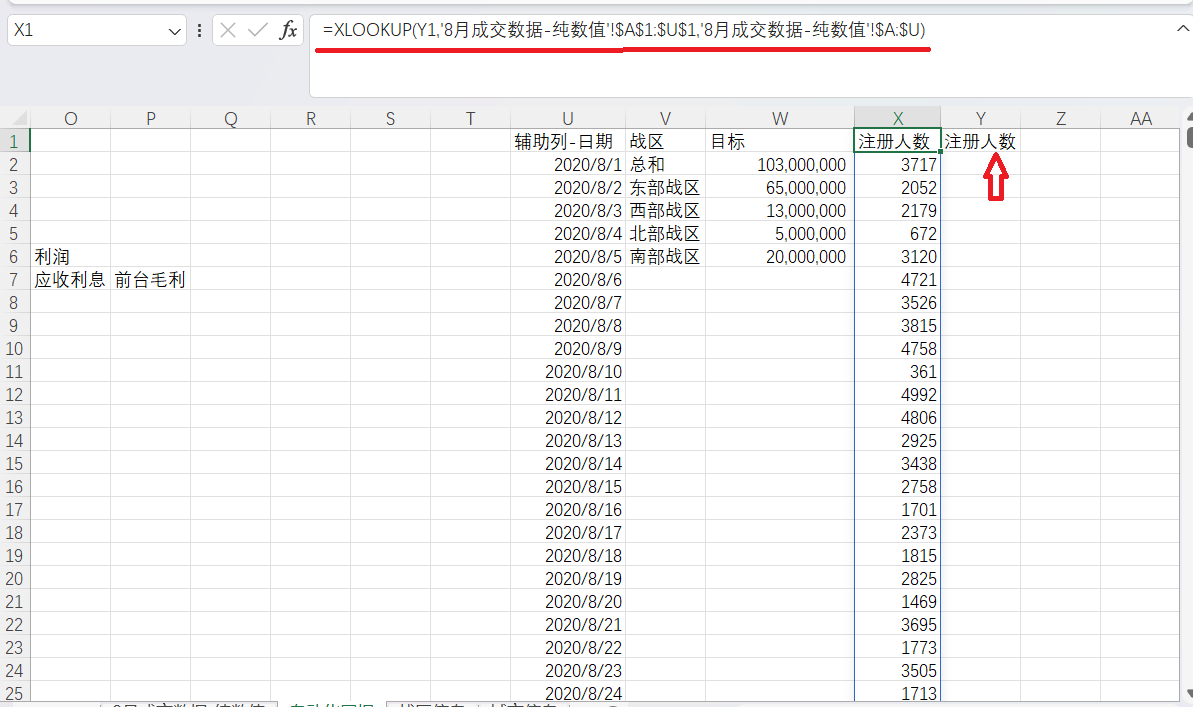Select the row 15 header
The width and height of the screenshot is (1193, 707).
[15, 463]
